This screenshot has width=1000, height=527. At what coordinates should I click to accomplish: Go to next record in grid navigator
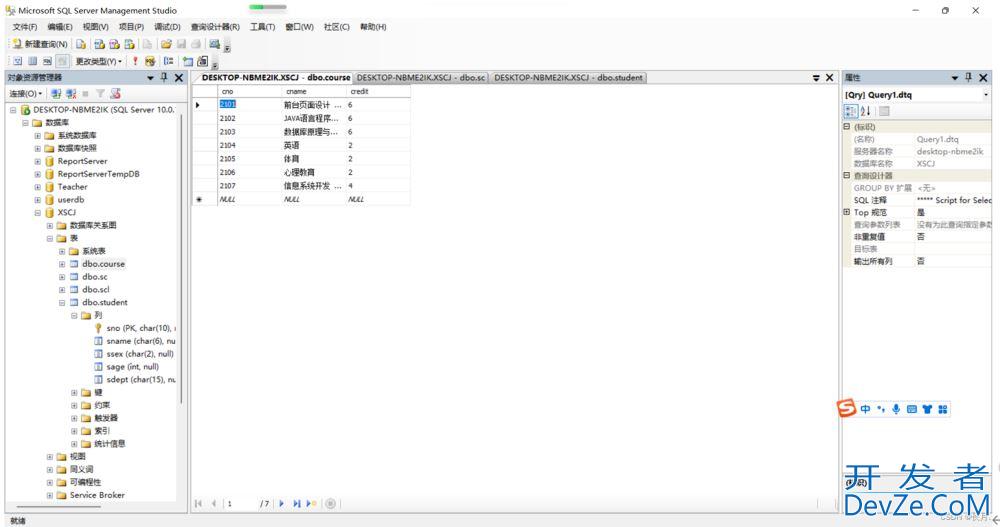[281, 504]
